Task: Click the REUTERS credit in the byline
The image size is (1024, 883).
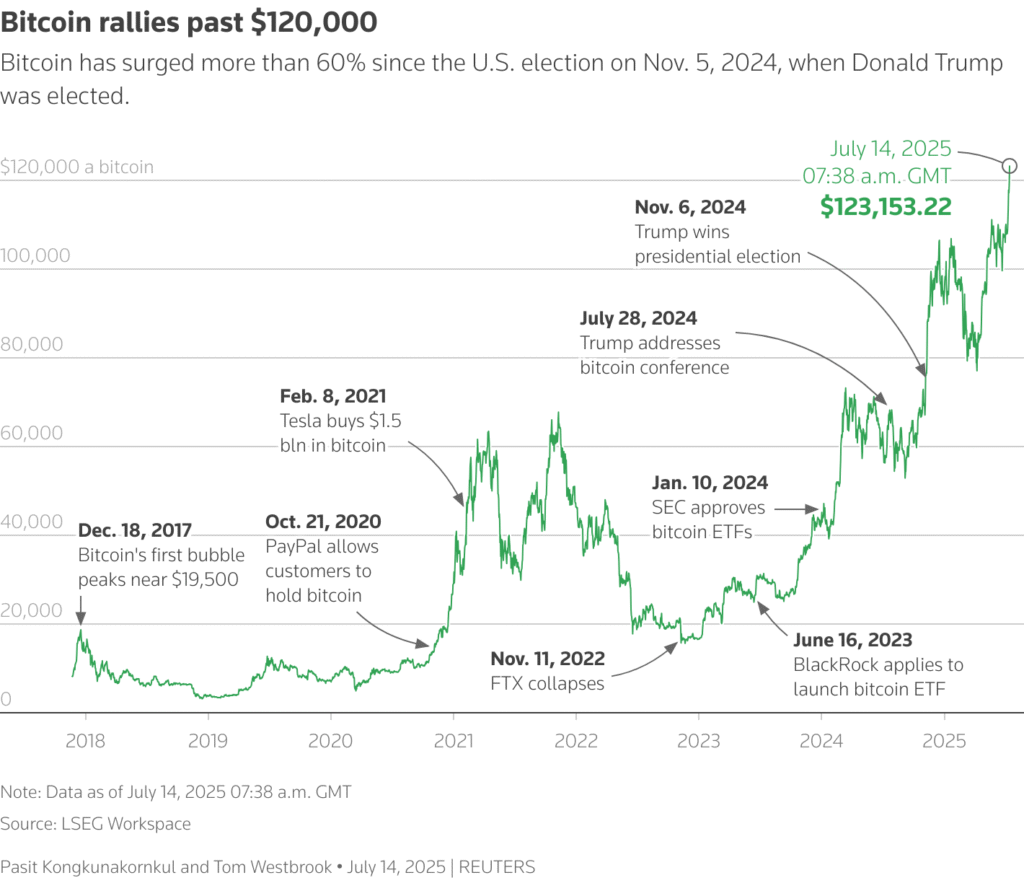Action: [x=496, y=867]
